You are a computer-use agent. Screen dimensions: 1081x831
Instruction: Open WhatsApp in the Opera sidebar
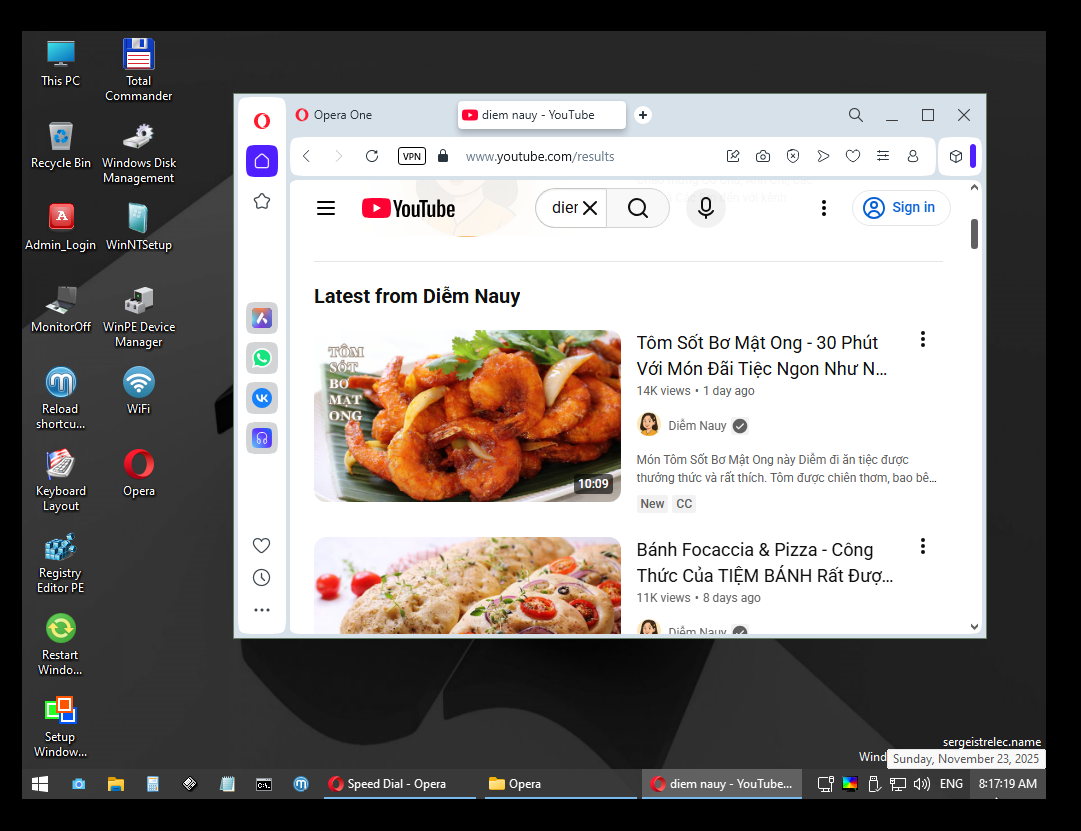pyautogui.click(x=262, y=358)
